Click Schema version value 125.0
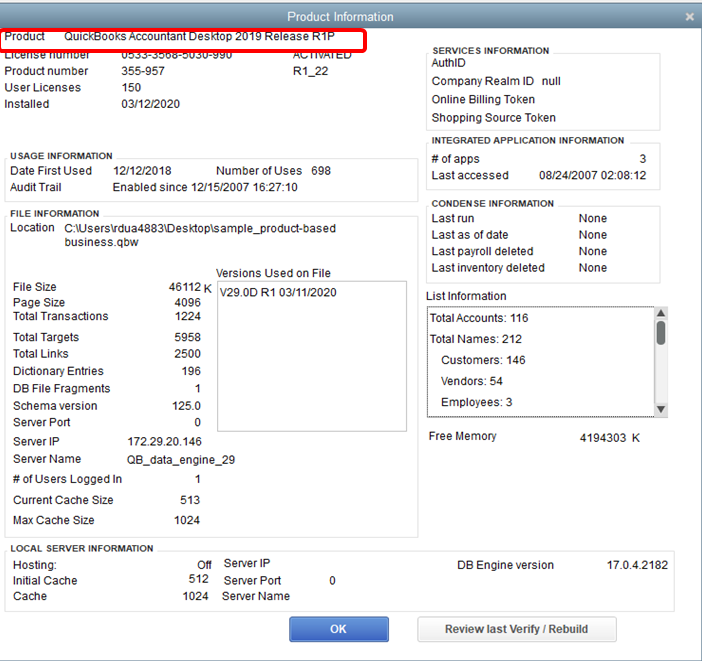702x661 pixels. (x=186, y=406)
